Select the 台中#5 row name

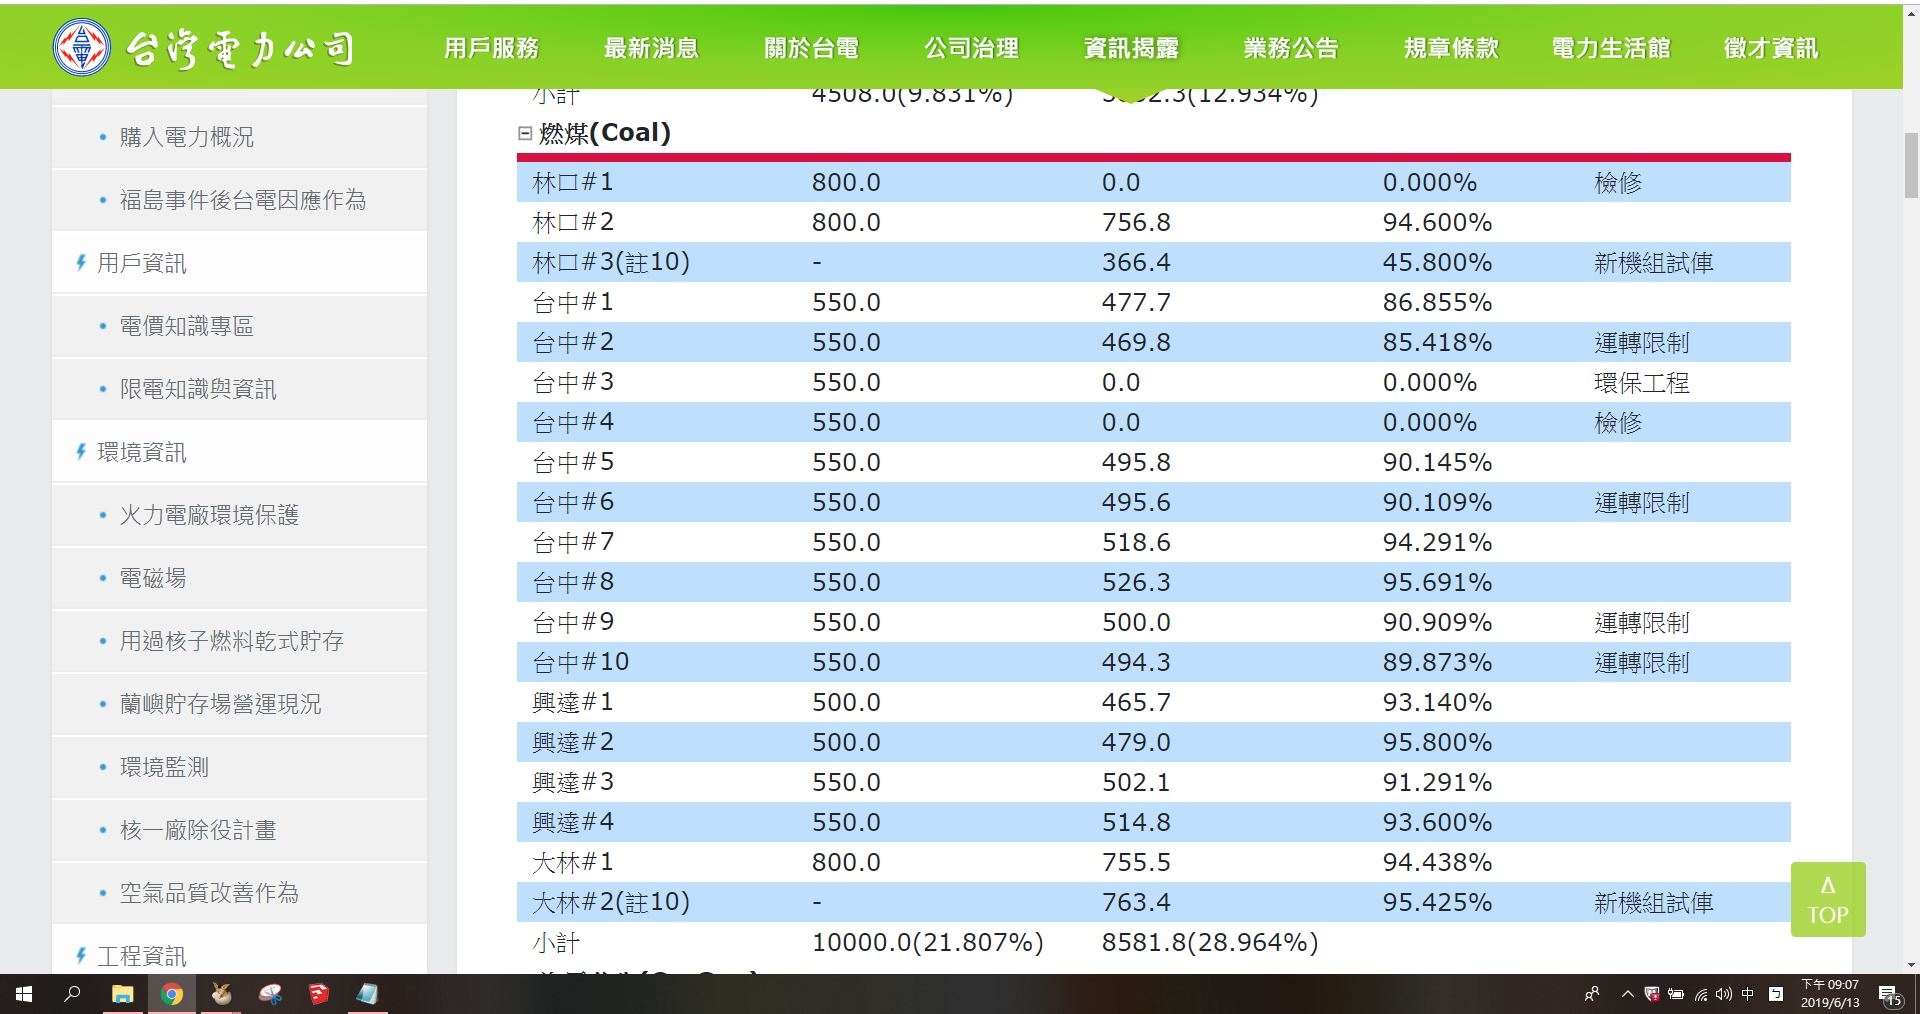click(x=573, y=462)
